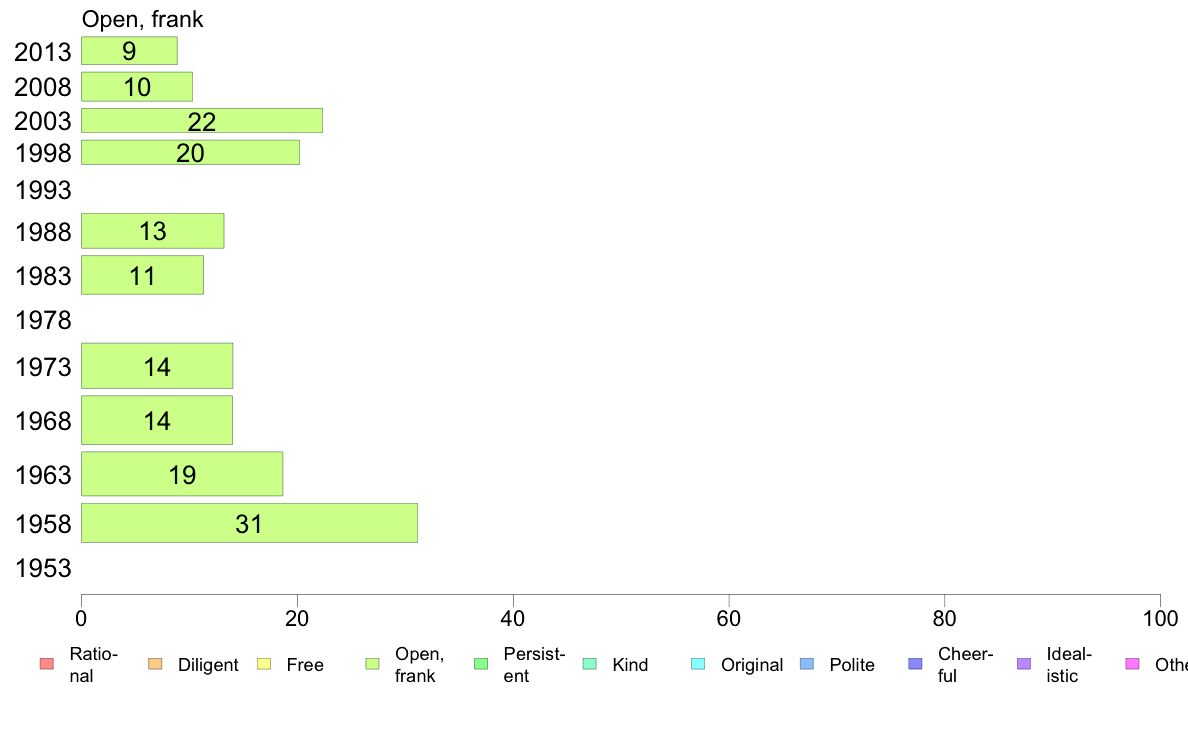The image size is (1188, 736).
Task: Select the Diligent legend swatch
Action: tap(155, 664)
